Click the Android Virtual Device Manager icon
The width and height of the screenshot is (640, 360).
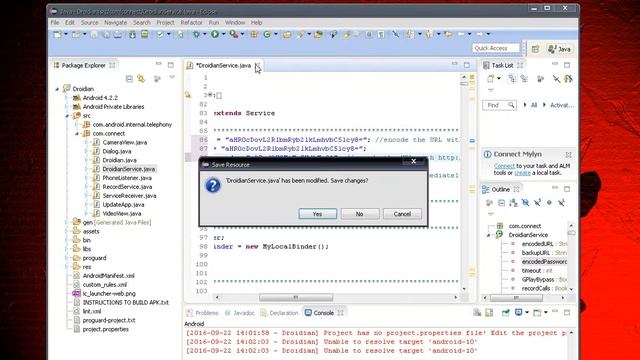144,35
